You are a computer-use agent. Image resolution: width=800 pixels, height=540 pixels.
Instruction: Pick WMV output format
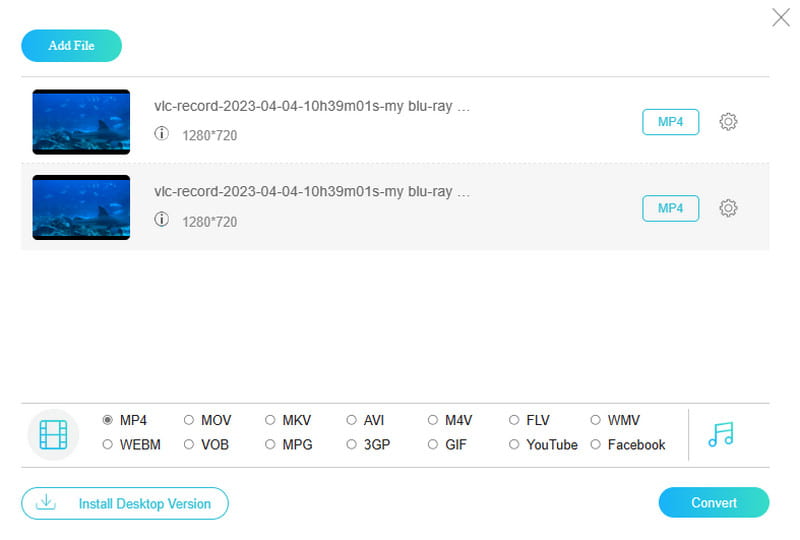(595, 420)
